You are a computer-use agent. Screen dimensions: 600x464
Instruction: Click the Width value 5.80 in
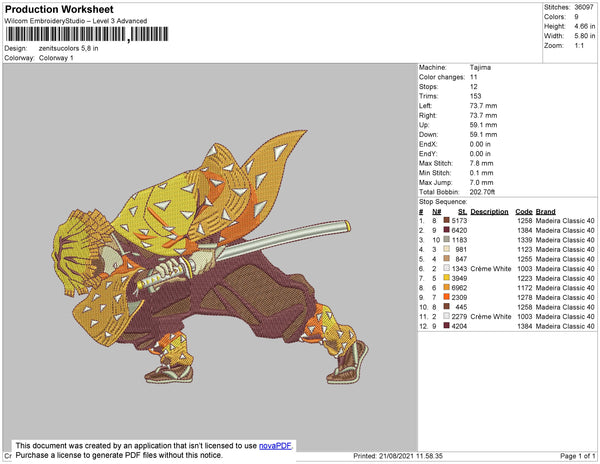click(585, 36)
